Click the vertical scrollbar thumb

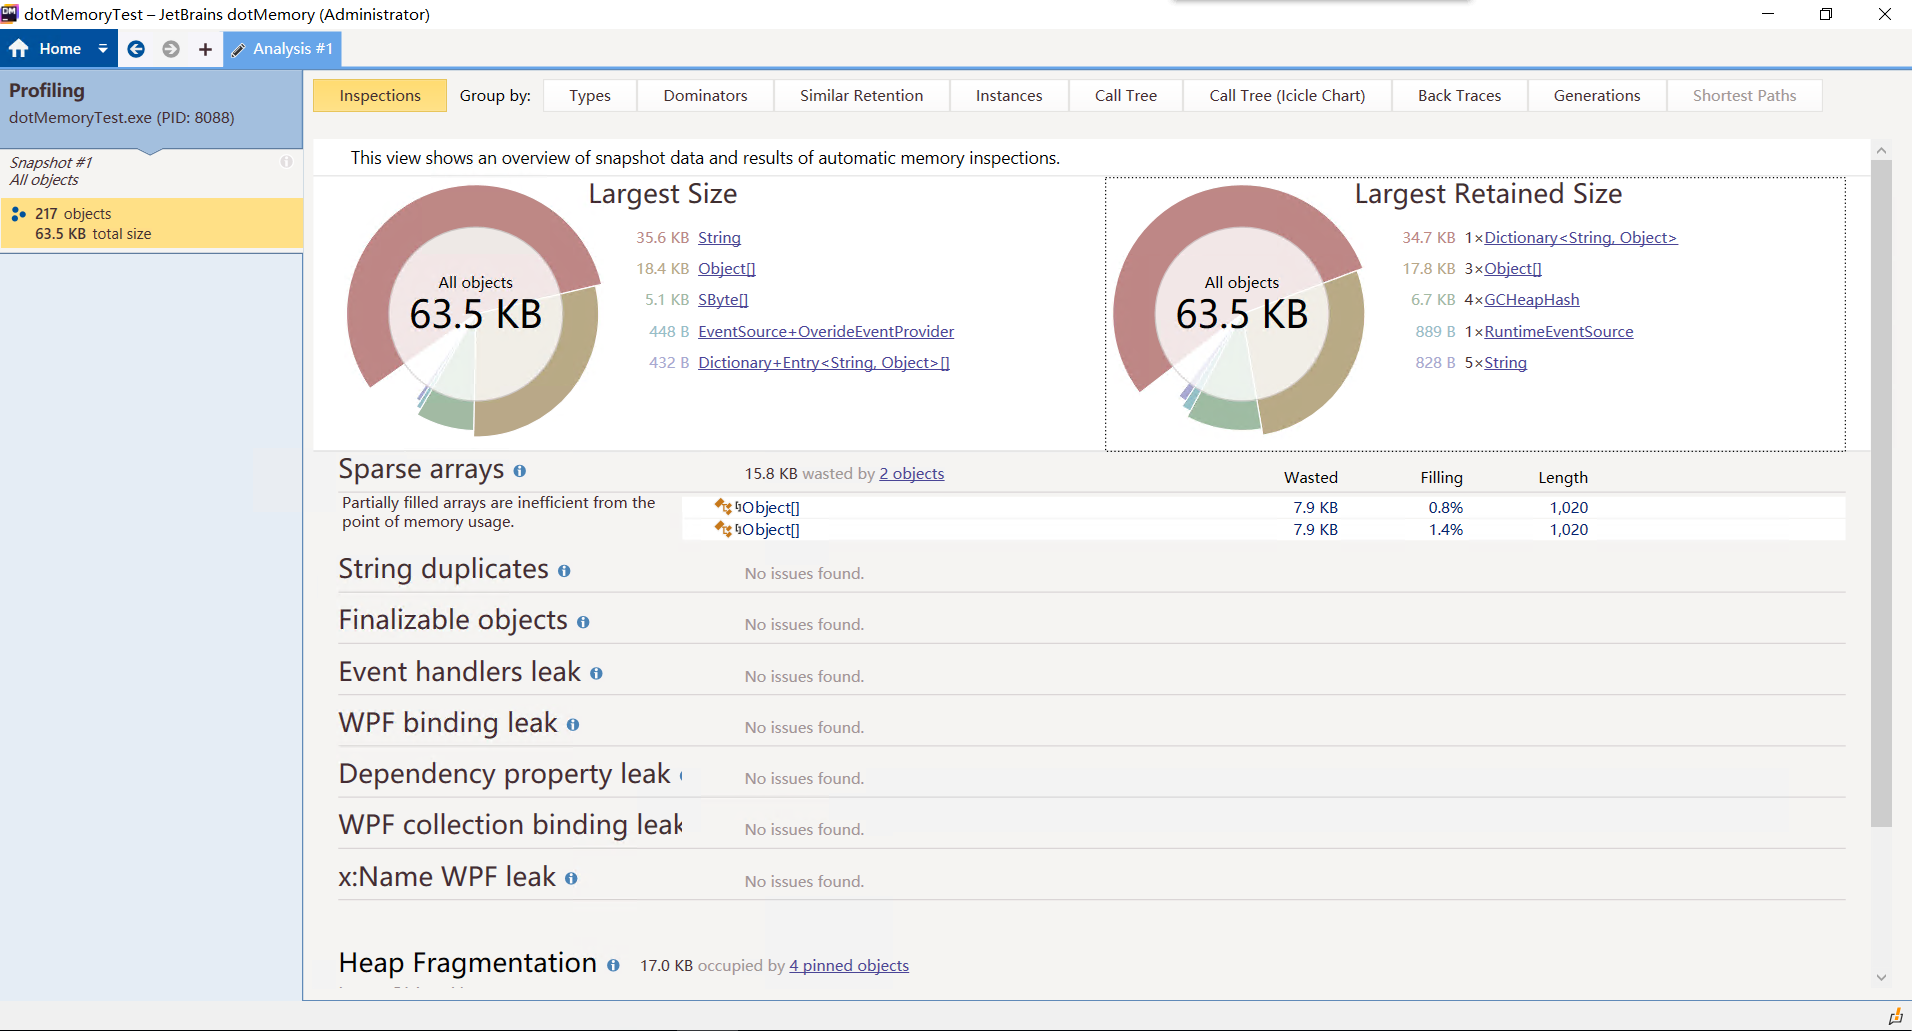click(1881, 494)
